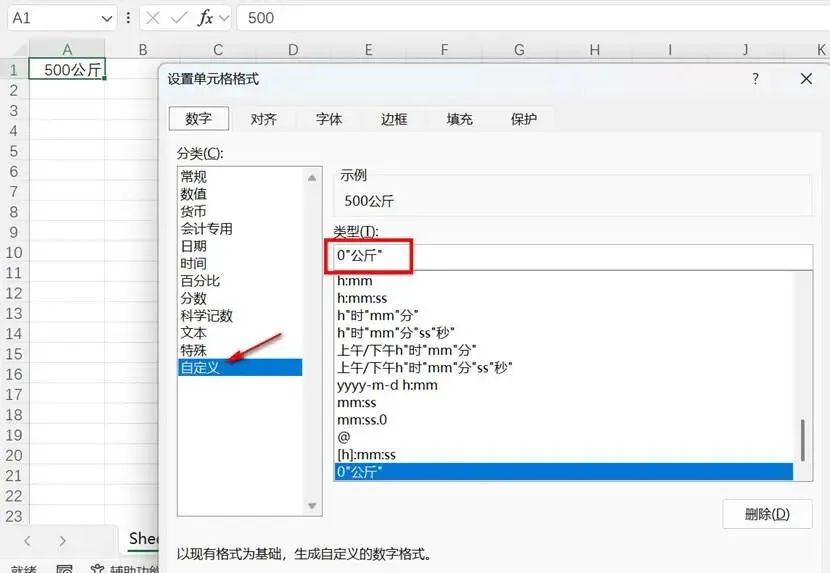Open Insert Function via the fx icon
The width and height of the screenshot is (830, 573).
point(205,18)
